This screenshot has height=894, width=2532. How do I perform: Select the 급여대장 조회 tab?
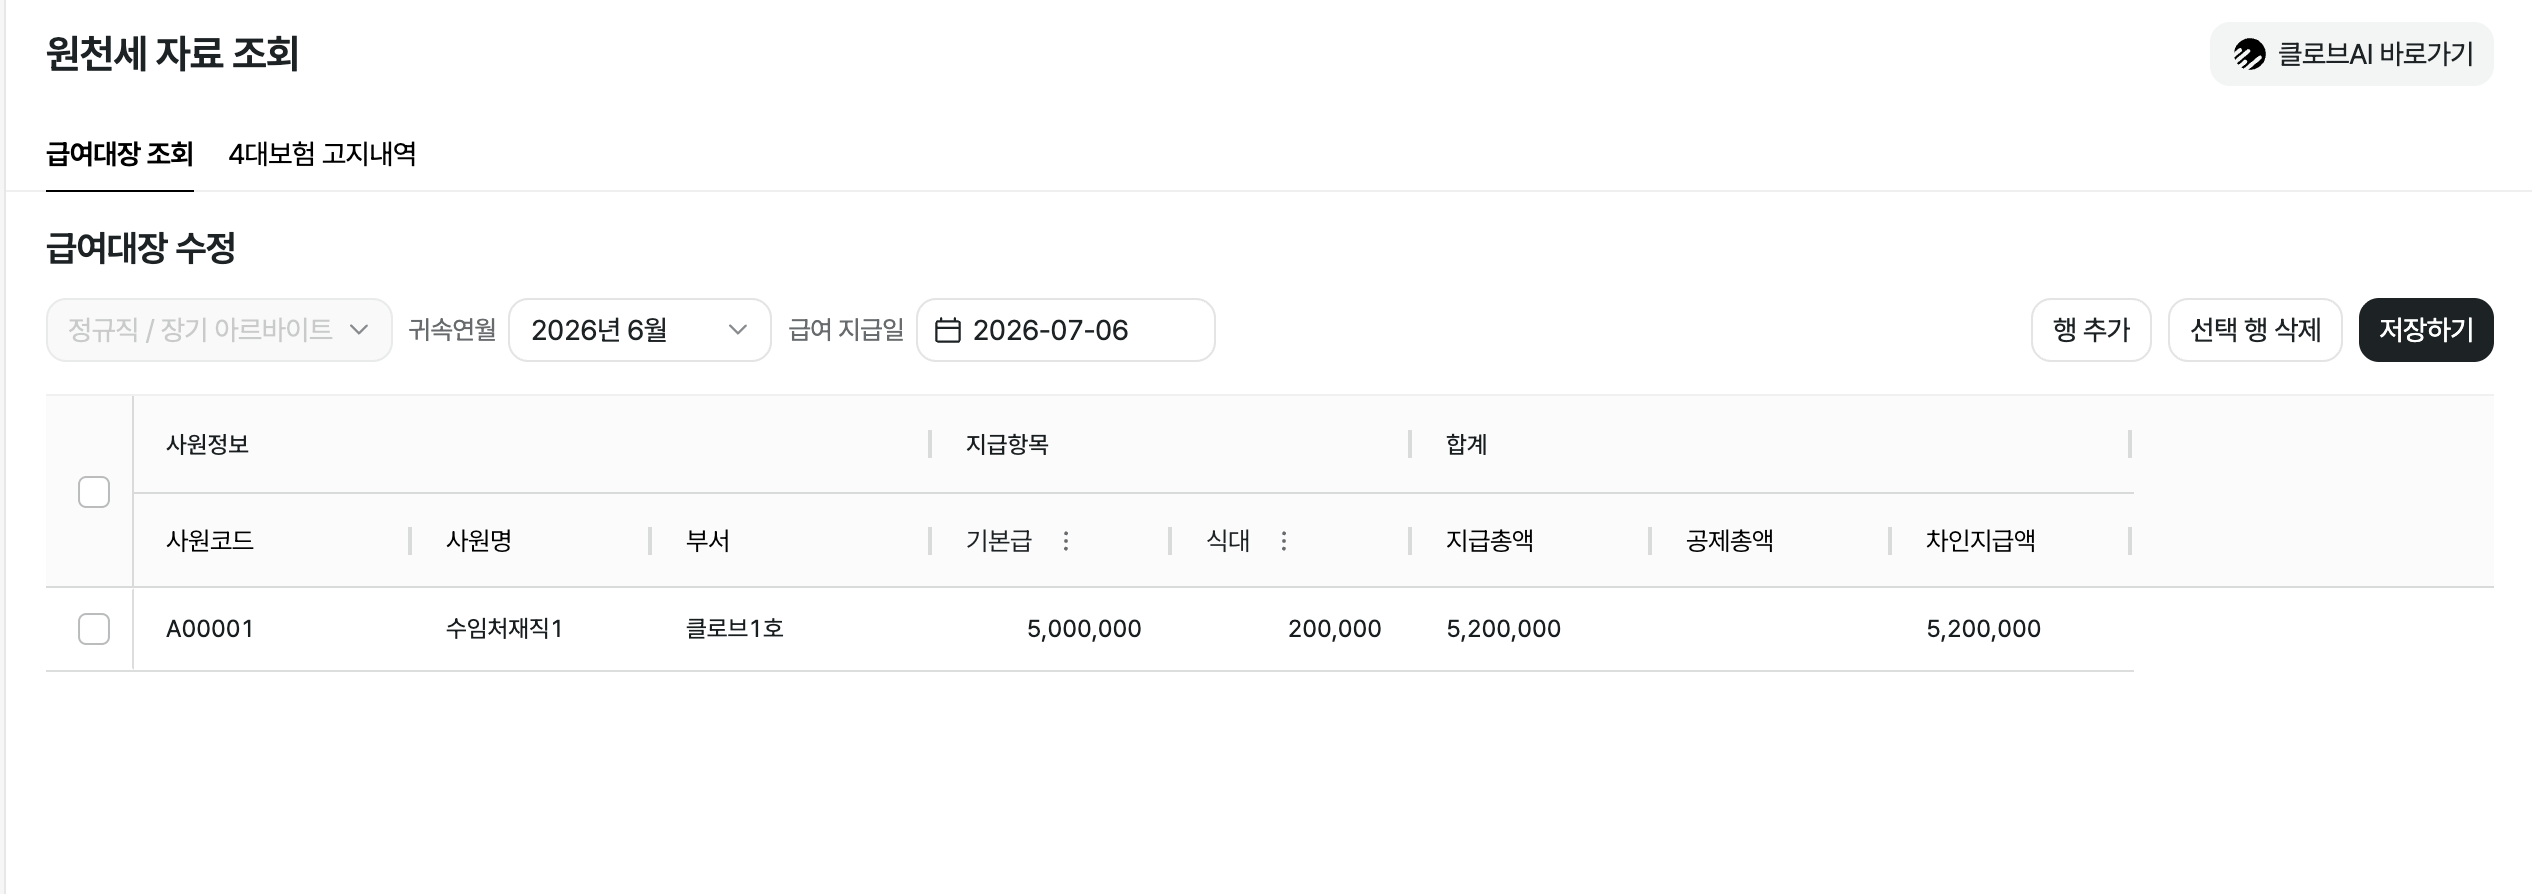(120, 154)
